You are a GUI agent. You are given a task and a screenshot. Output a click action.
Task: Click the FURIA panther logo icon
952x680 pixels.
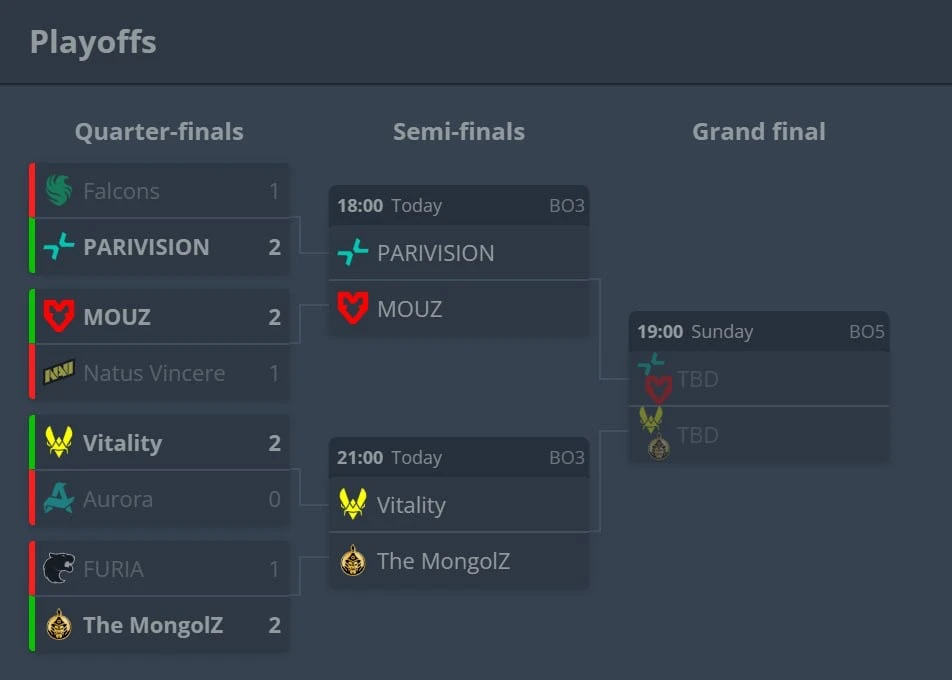point(59,569)
